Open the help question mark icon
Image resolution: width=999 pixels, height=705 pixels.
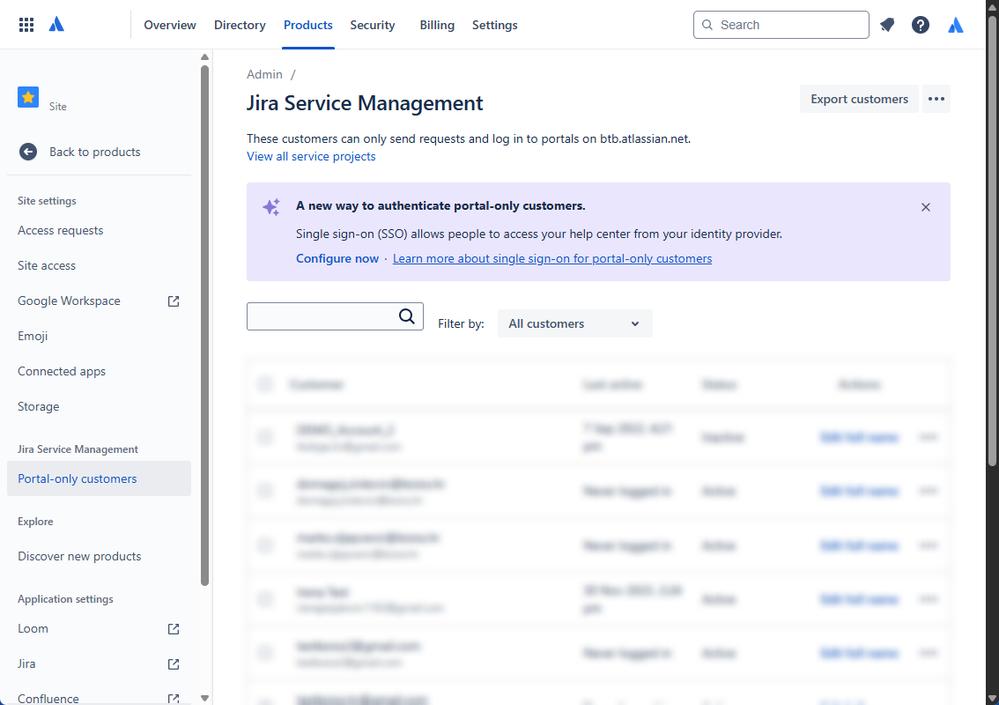click(x=920, y=25)
